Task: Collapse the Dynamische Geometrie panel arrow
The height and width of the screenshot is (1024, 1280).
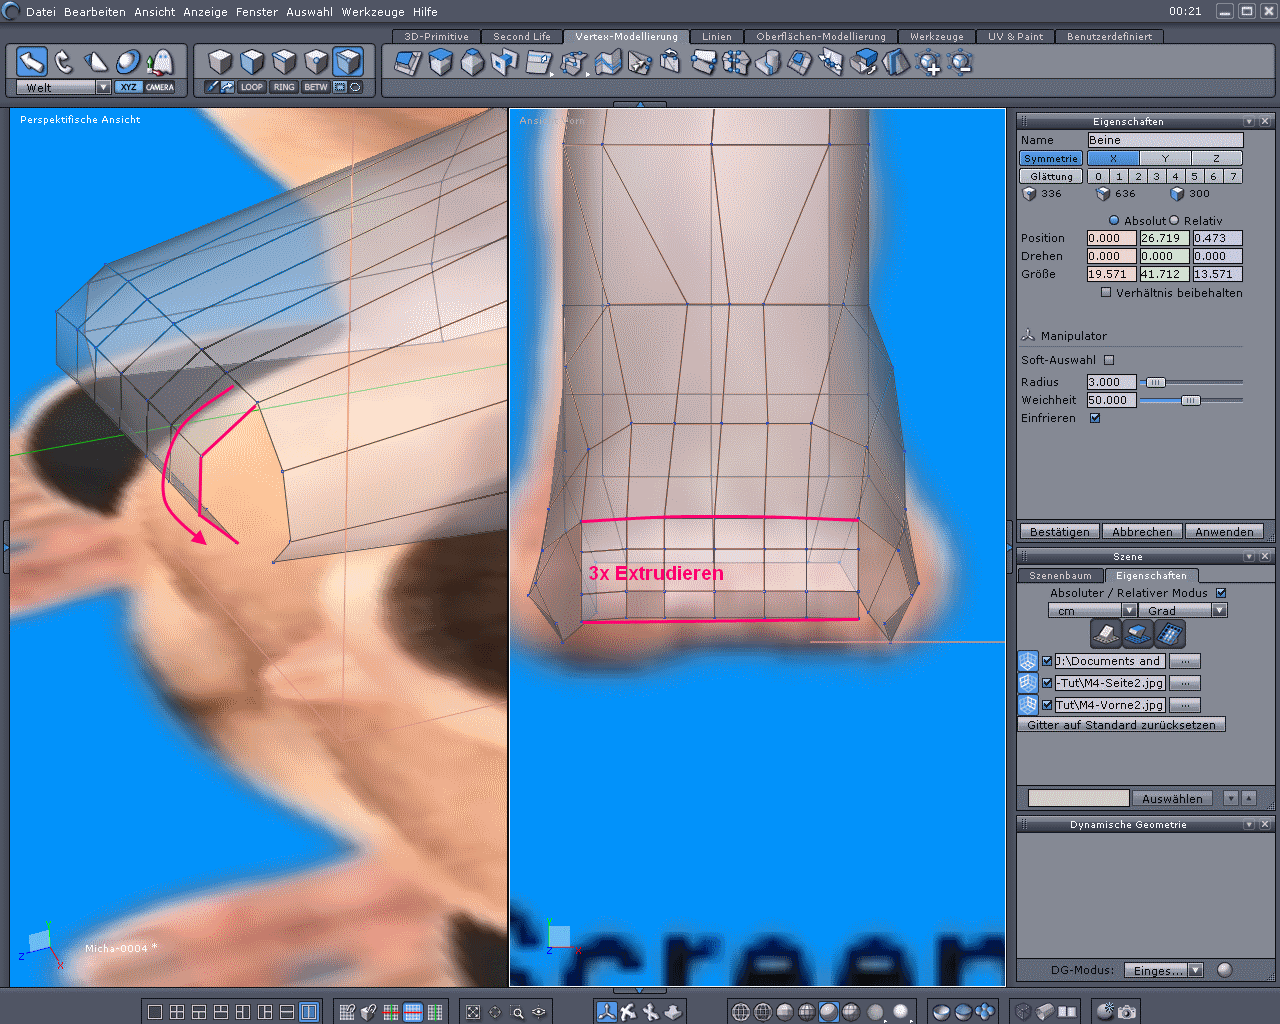Action: tap(1249, 825)
